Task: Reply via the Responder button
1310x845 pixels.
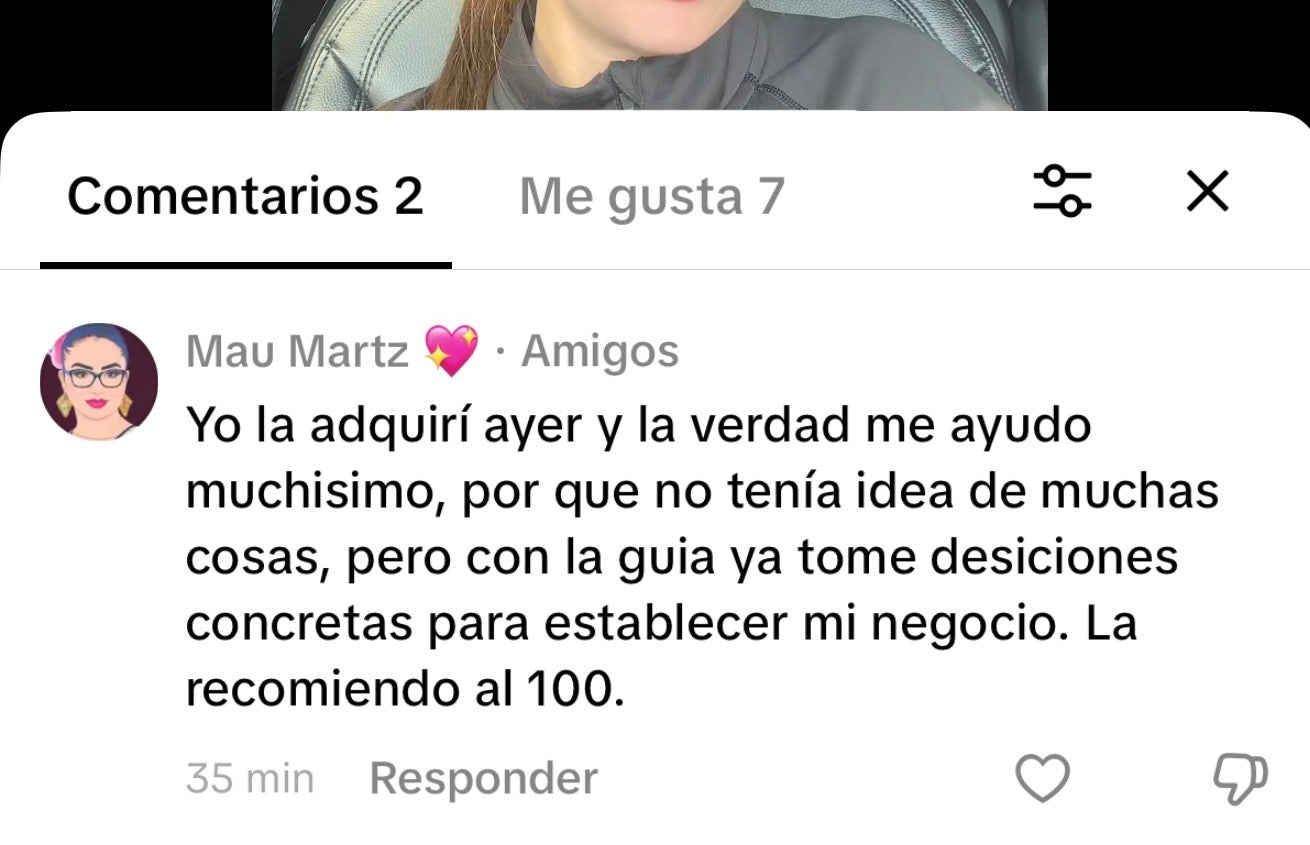Action: point(483,778)
